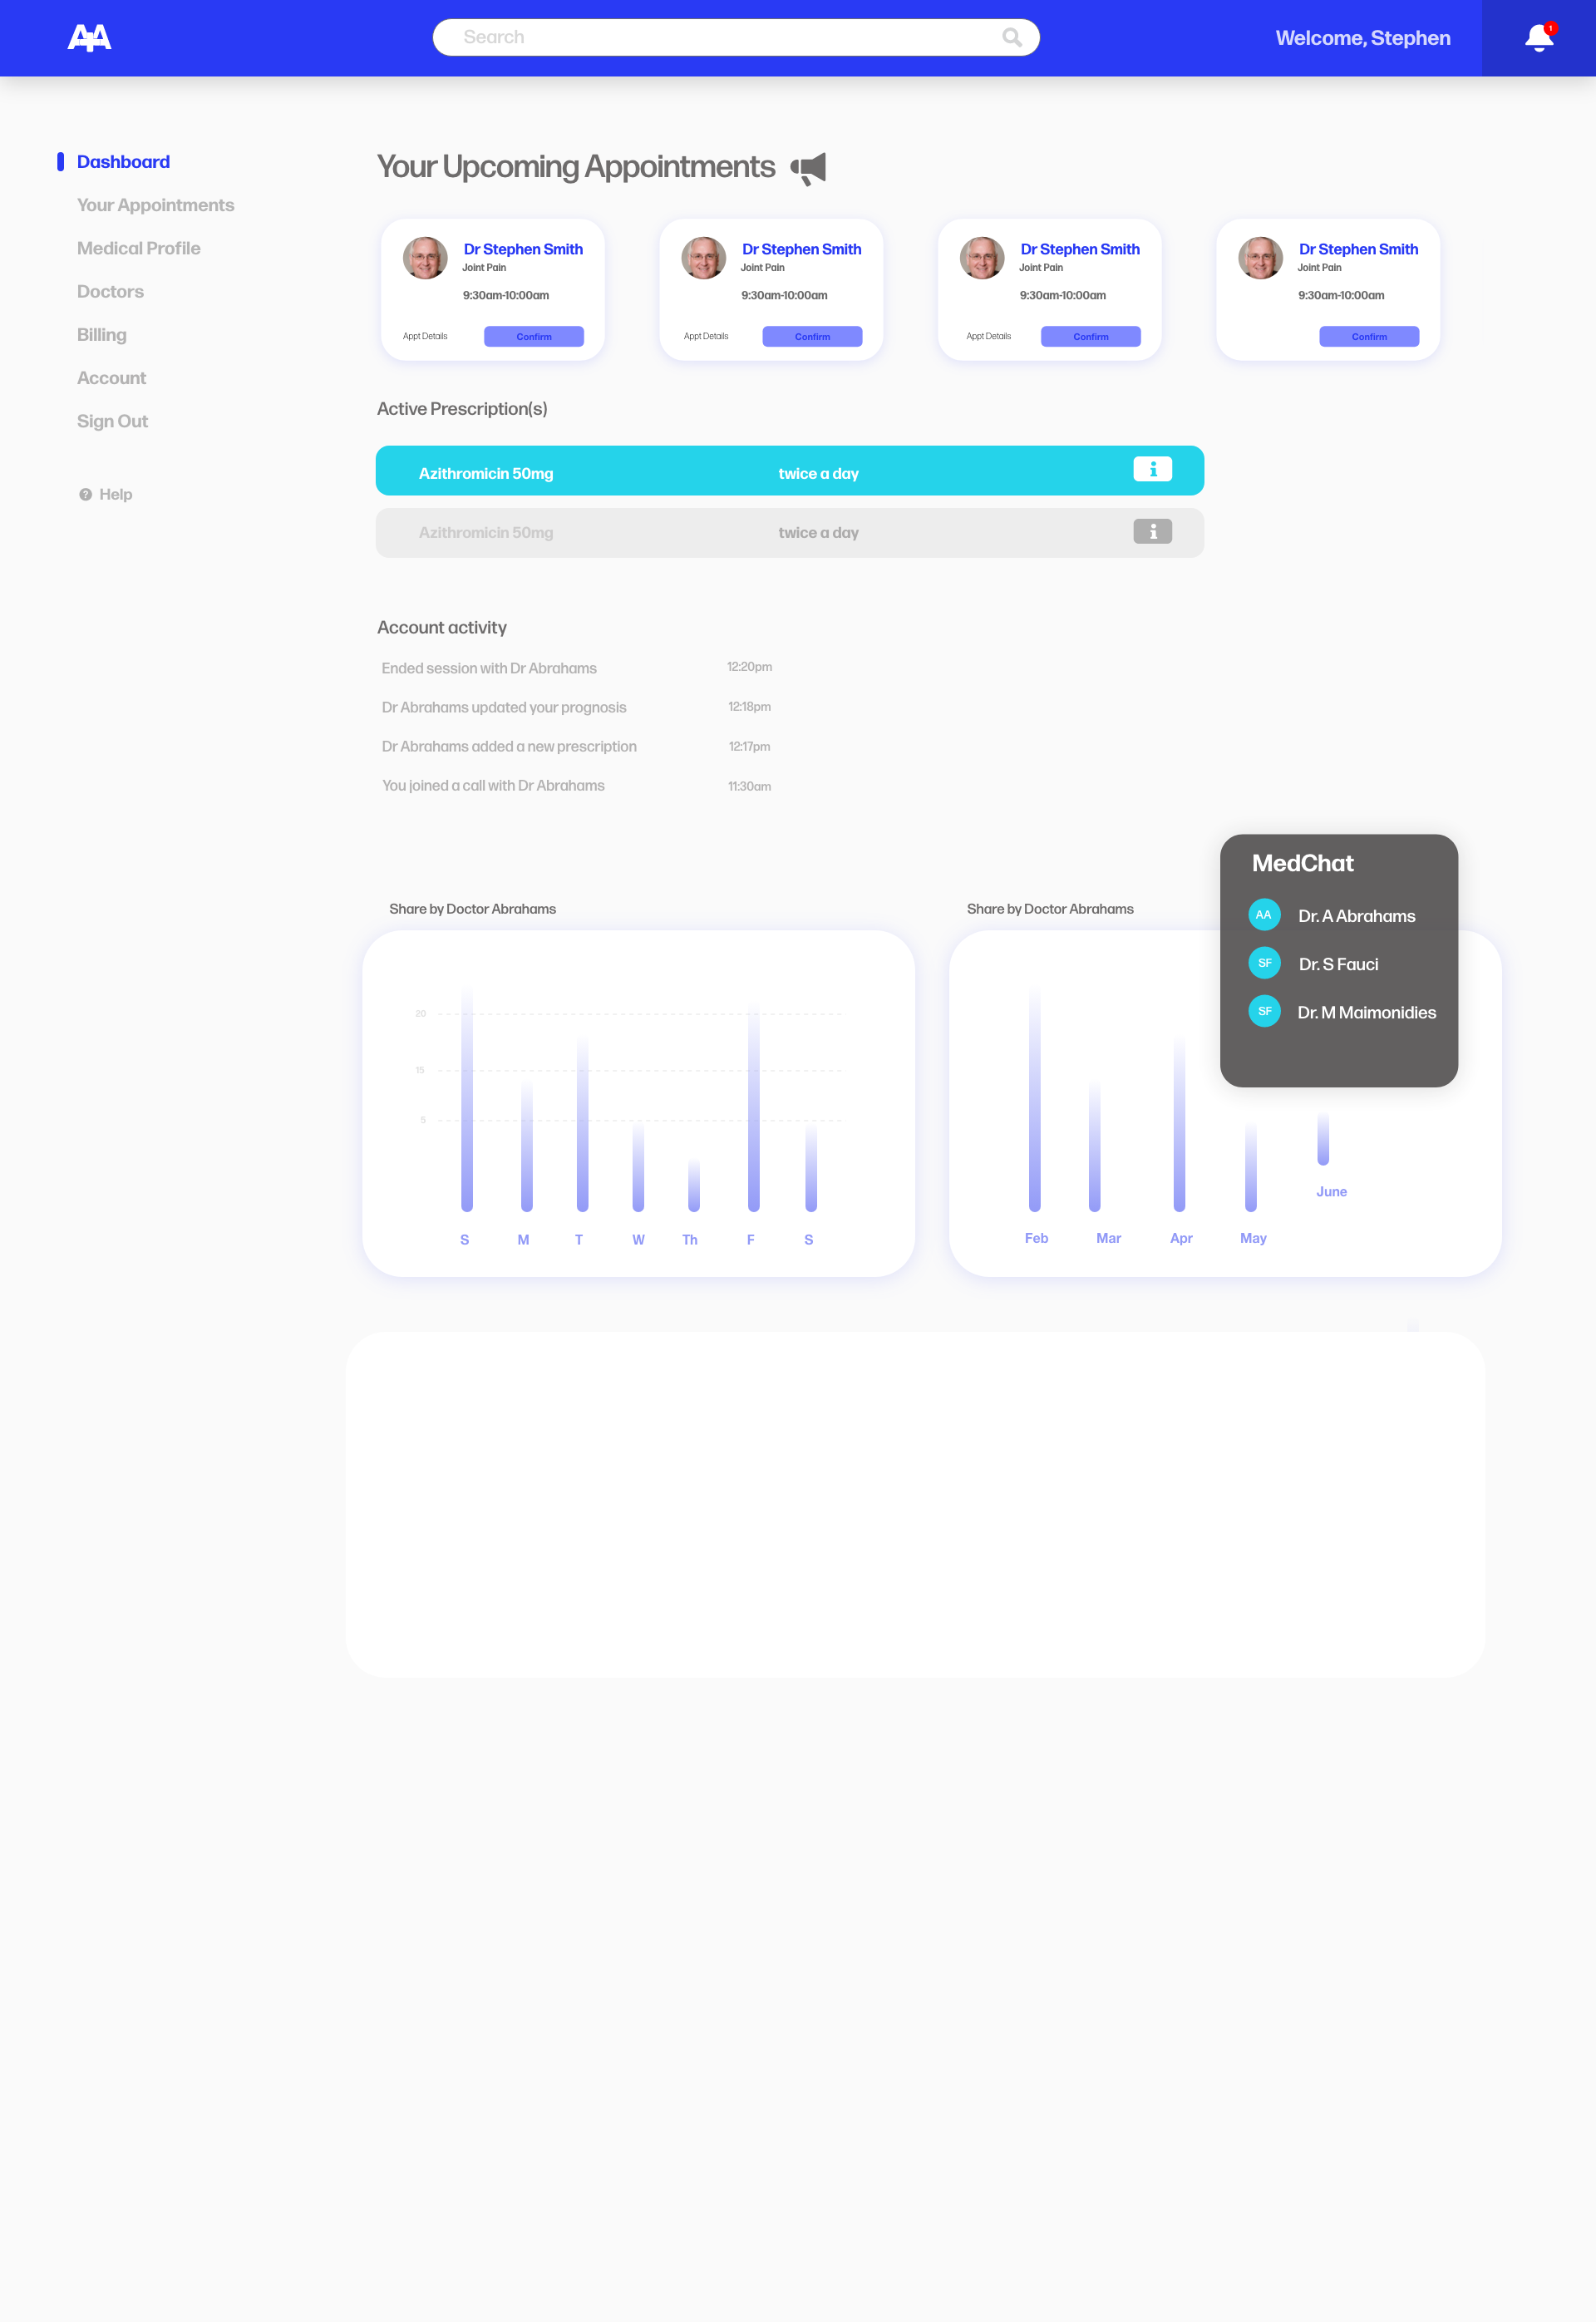Open Billing from the sidebar
Image resolution: width=1596 pixels, height=2322 pixels.
tap(101, 335)
